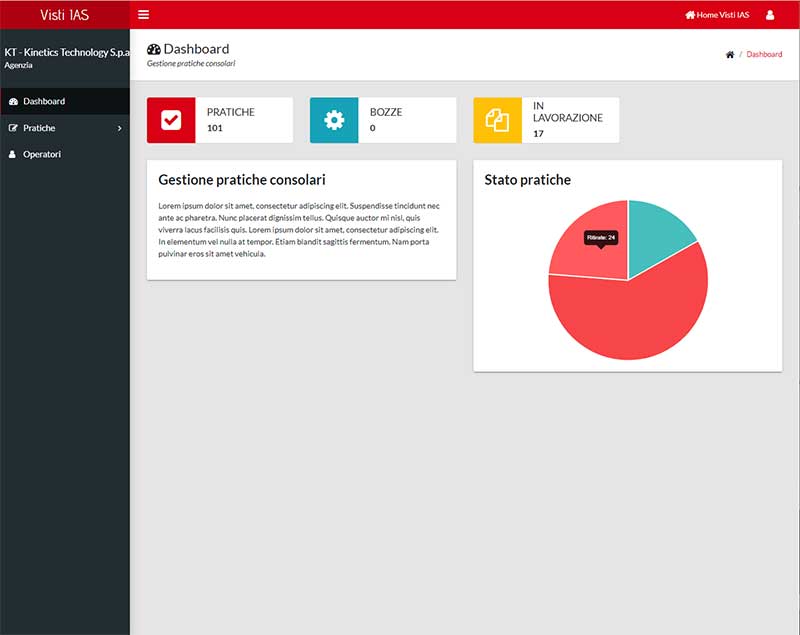
Task: Click the Pratiche edit icon in sidebar
Action: 13,128
